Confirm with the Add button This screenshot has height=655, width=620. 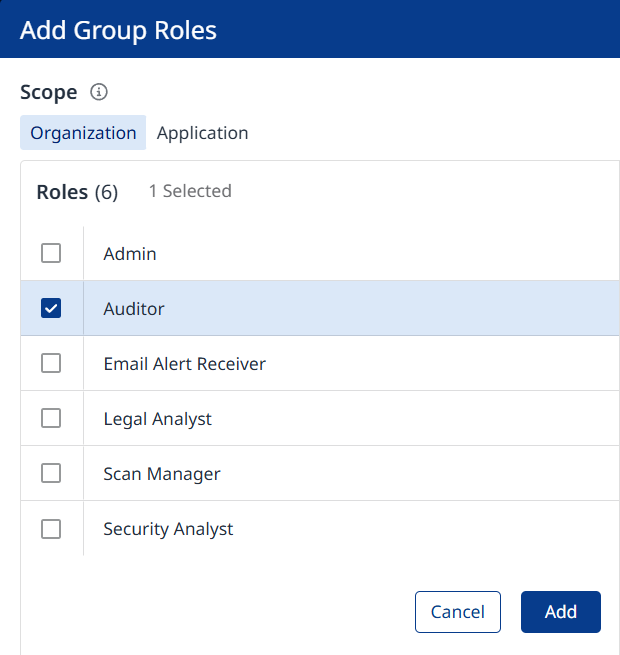pos(560,612)
